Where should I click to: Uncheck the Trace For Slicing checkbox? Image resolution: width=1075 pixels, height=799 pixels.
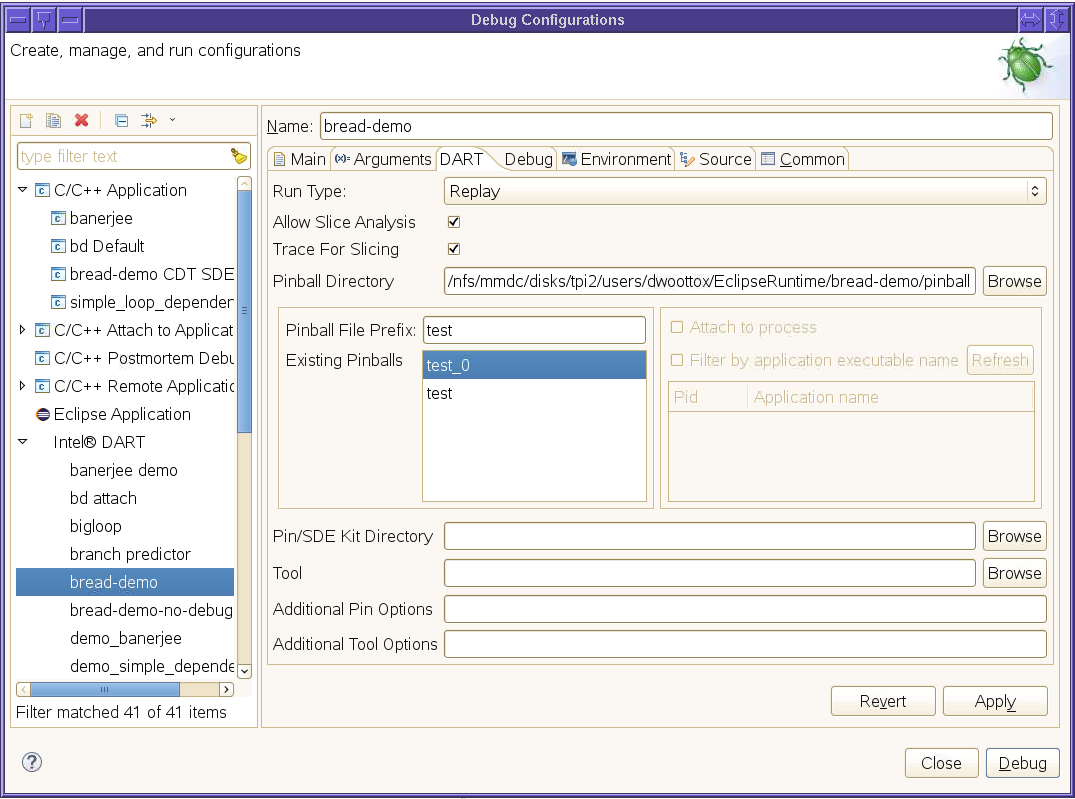coord(454,249)
